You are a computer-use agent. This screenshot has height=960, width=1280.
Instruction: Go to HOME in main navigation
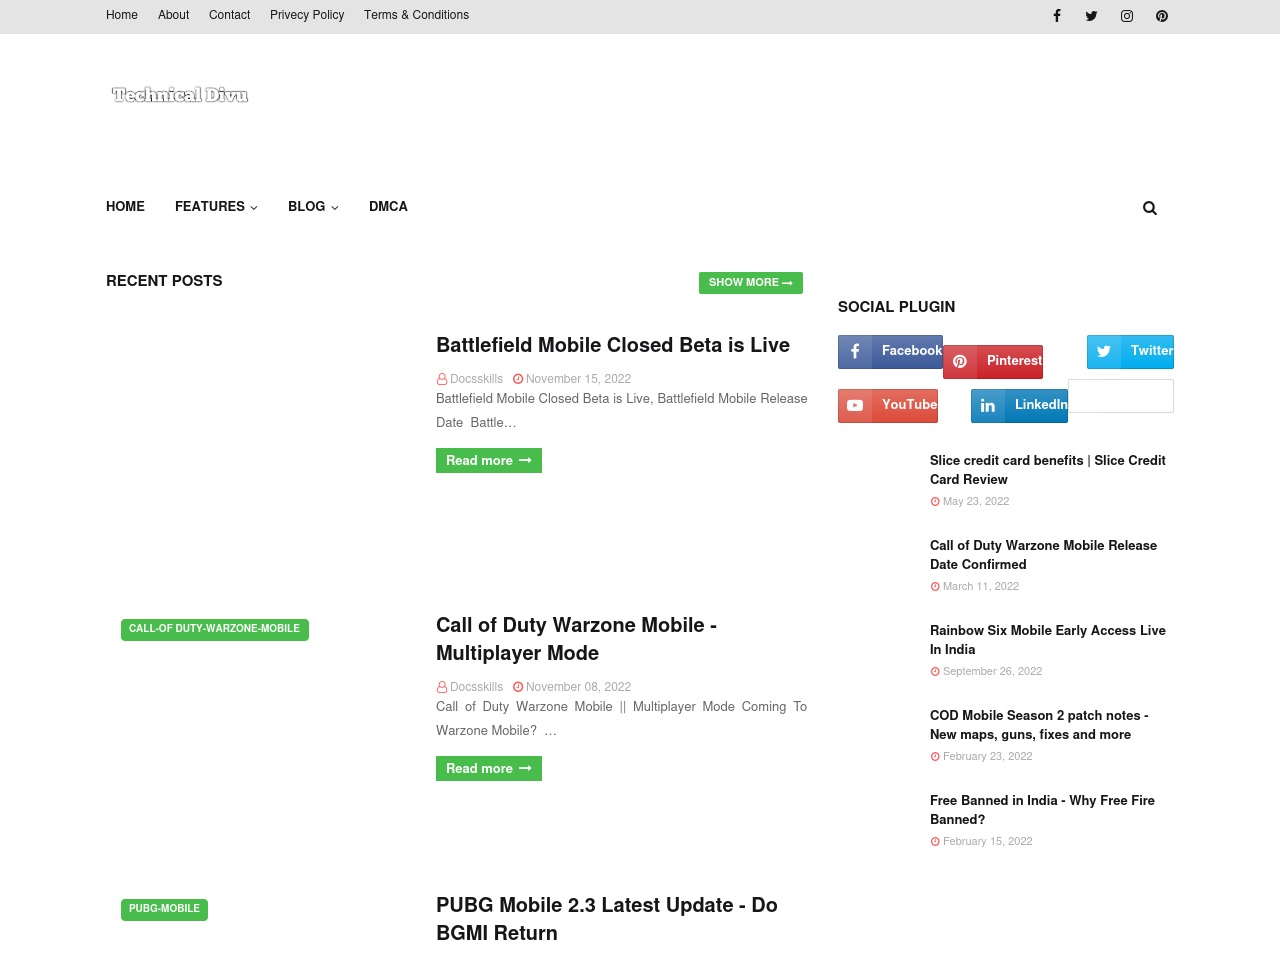(125, 206)
